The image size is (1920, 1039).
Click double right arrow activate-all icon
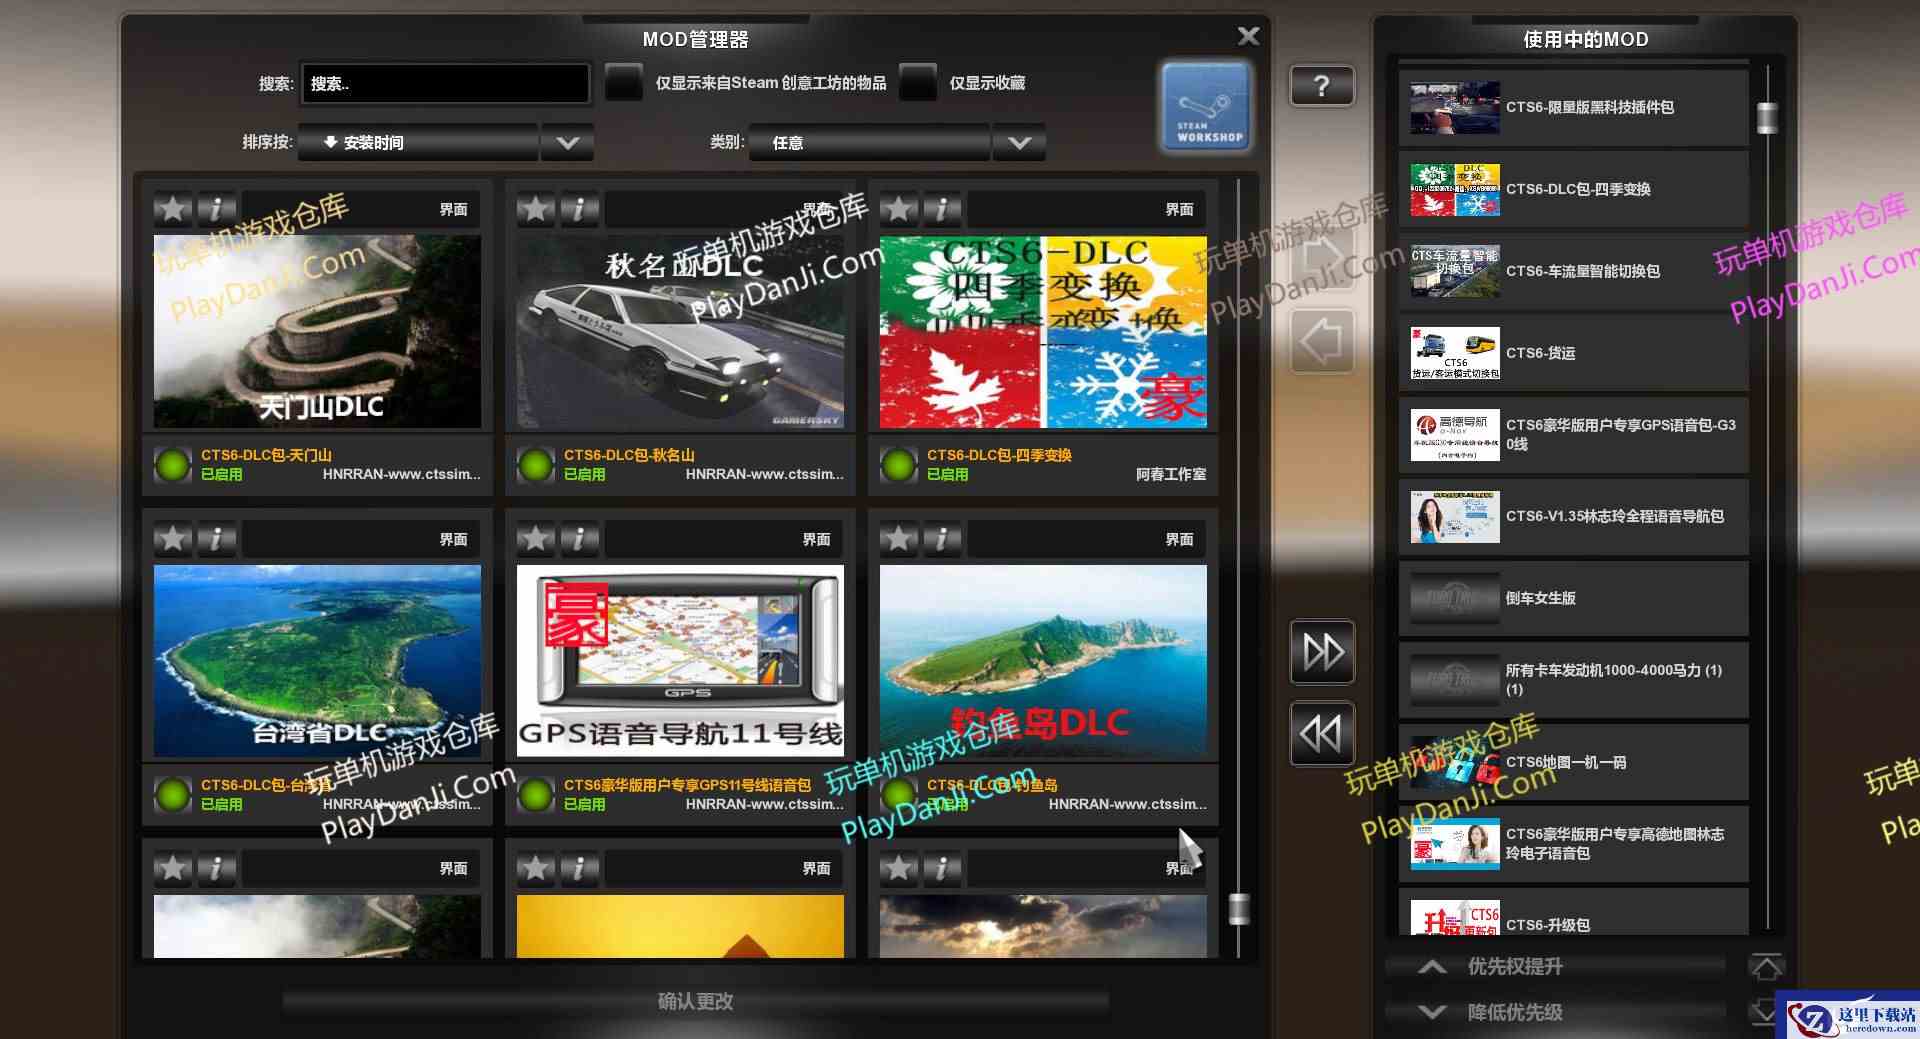click(x=1322, y=652)
